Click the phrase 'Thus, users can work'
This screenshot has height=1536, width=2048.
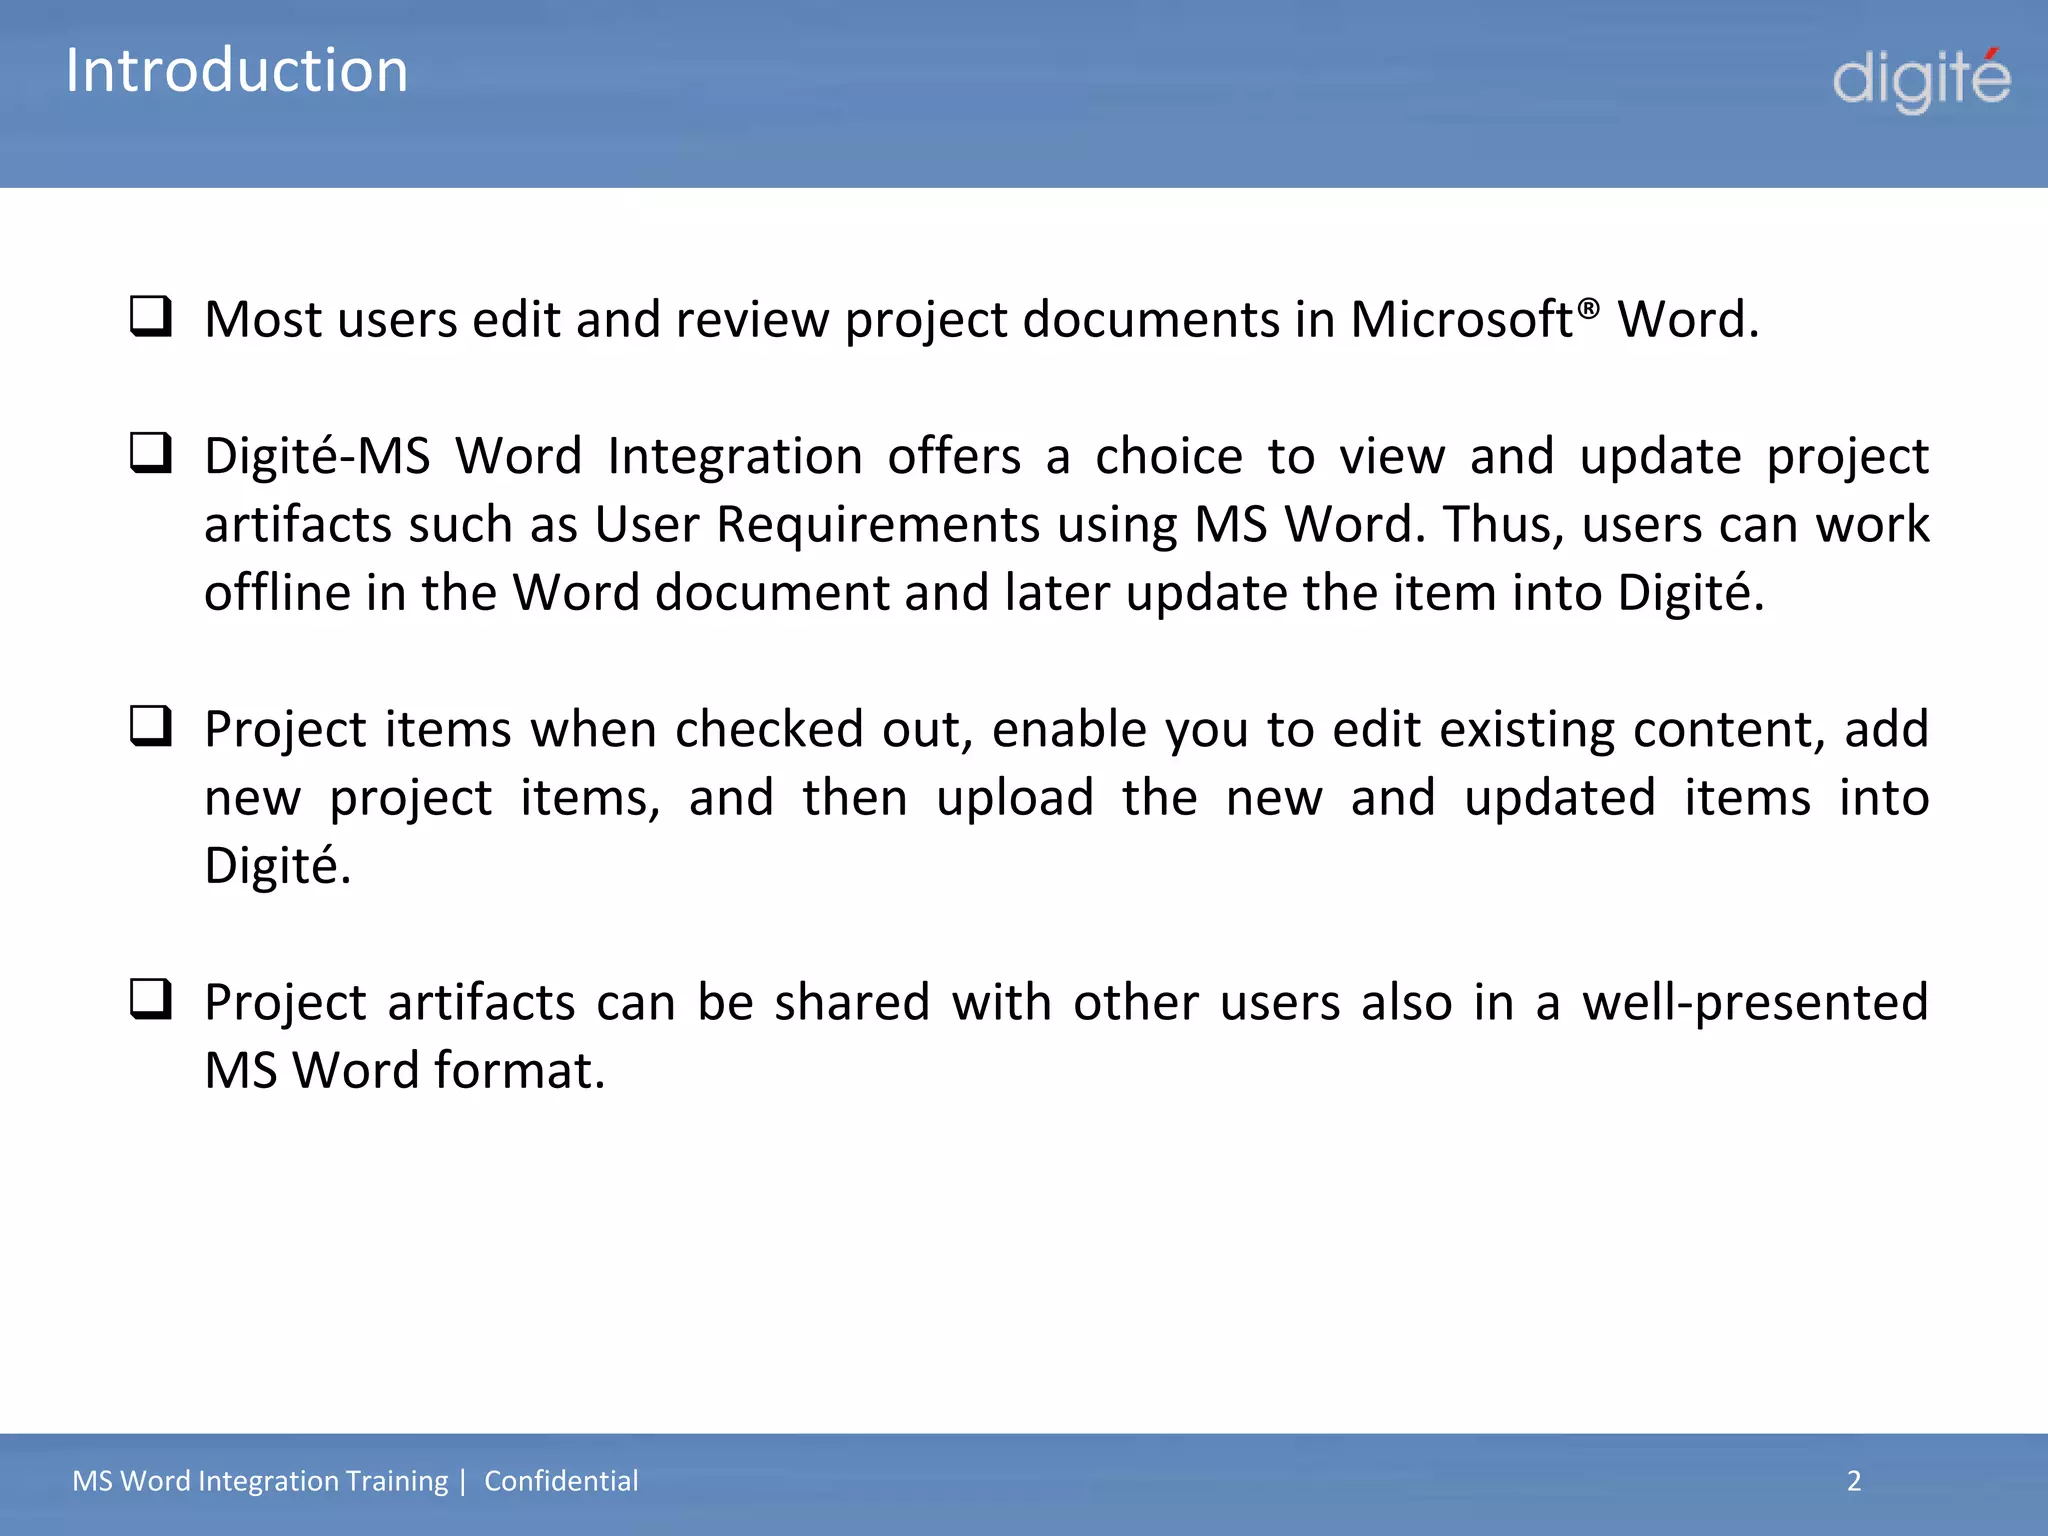tap(1685, 525)
